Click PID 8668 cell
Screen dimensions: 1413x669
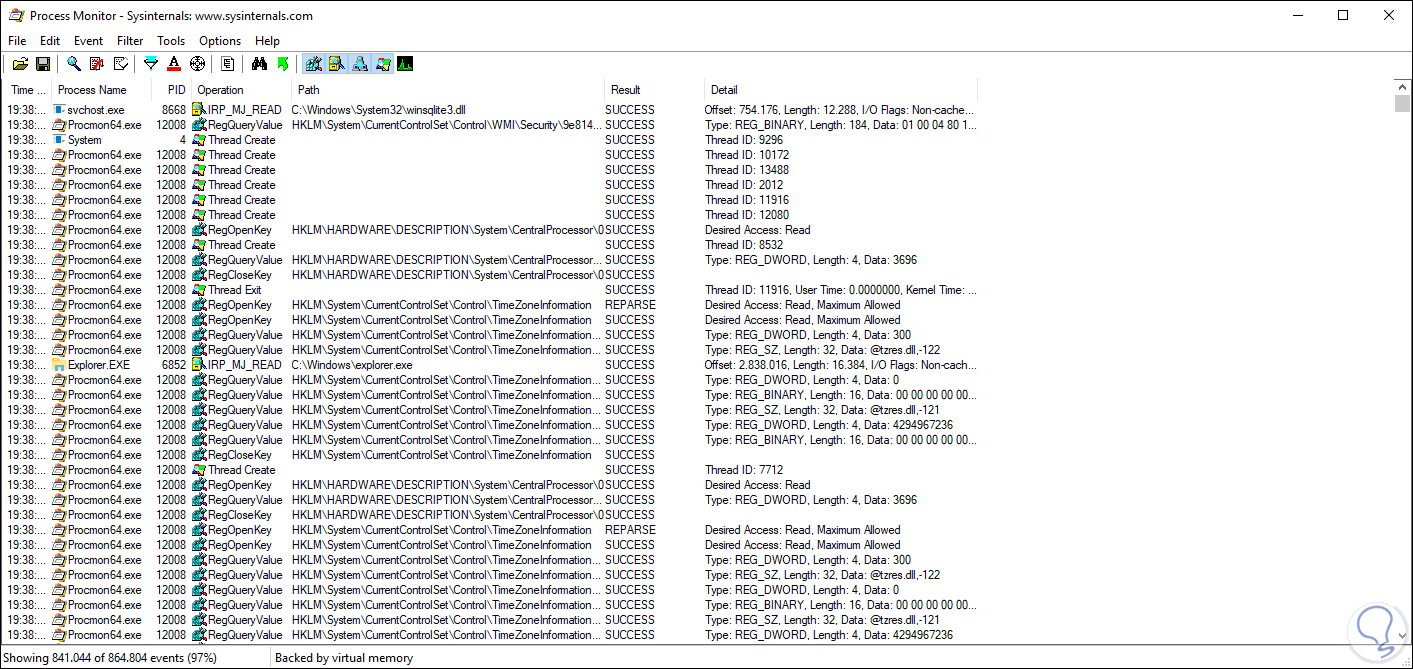pos(174,110)
